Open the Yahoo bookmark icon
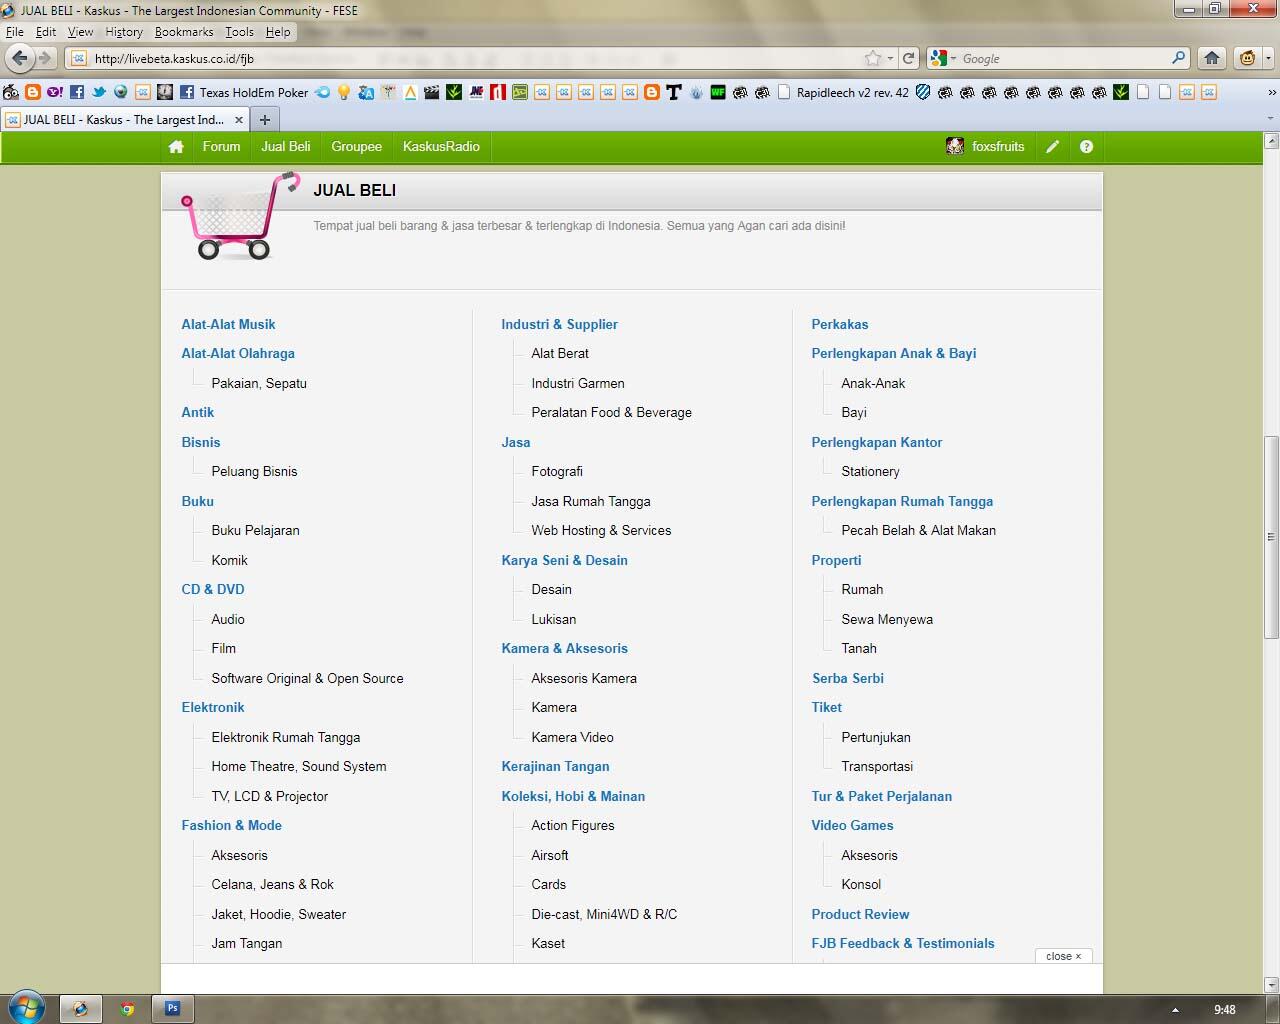 pos(55,92)
